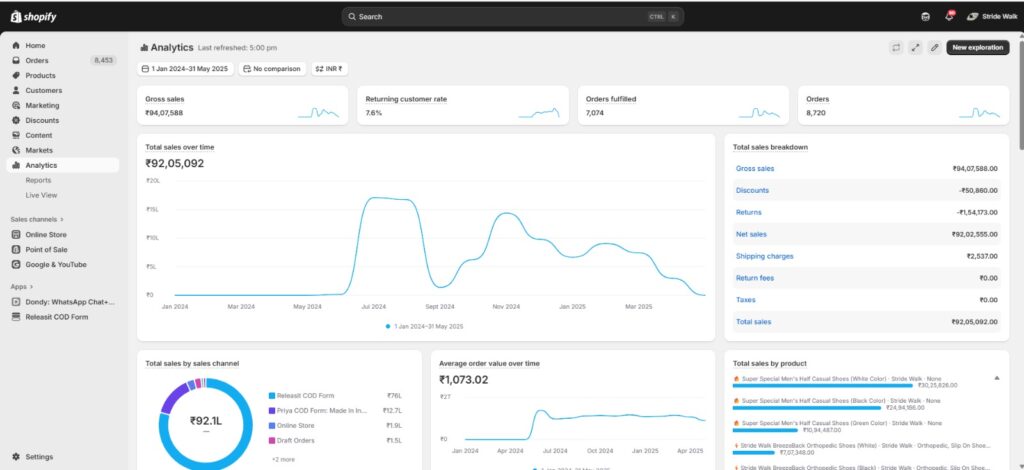Click the New exploration button
Screen dimensions: 1024x470
977,47
